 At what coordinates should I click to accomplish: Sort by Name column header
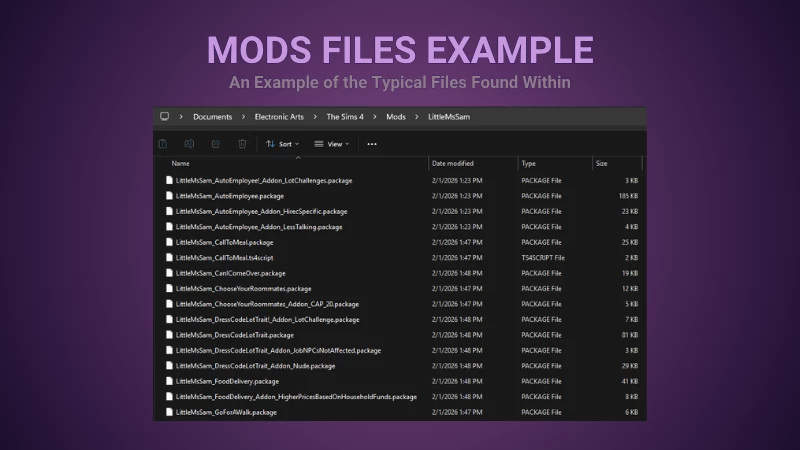coord(181,163)
